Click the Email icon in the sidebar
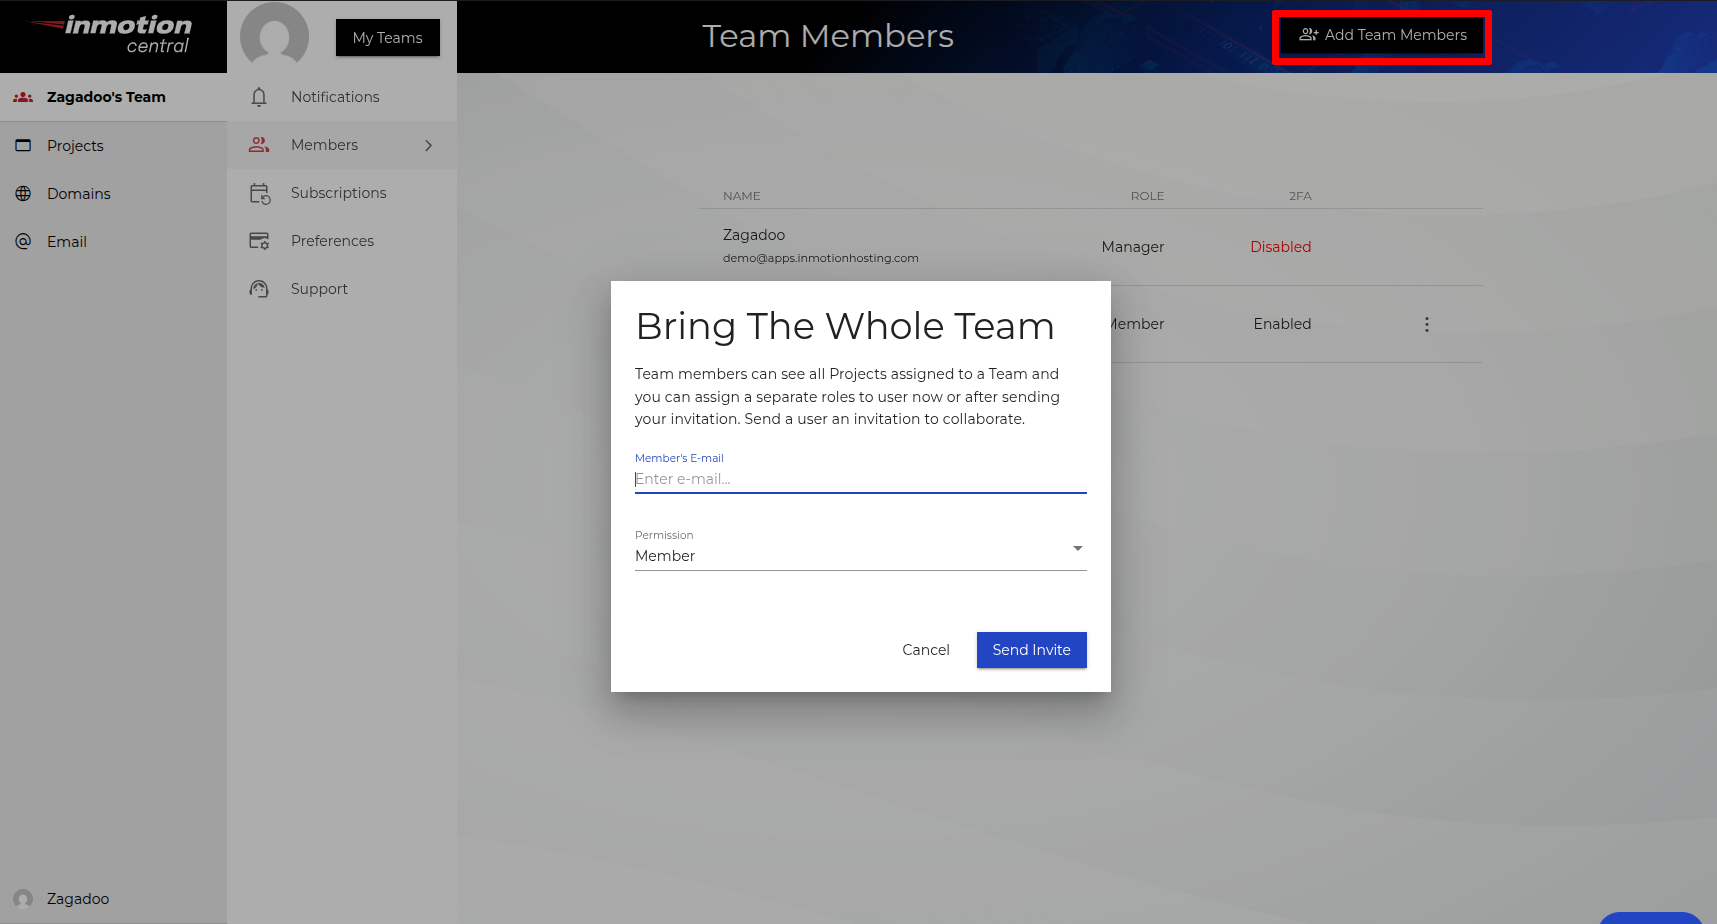1717x924 pixels. point(23,241)
